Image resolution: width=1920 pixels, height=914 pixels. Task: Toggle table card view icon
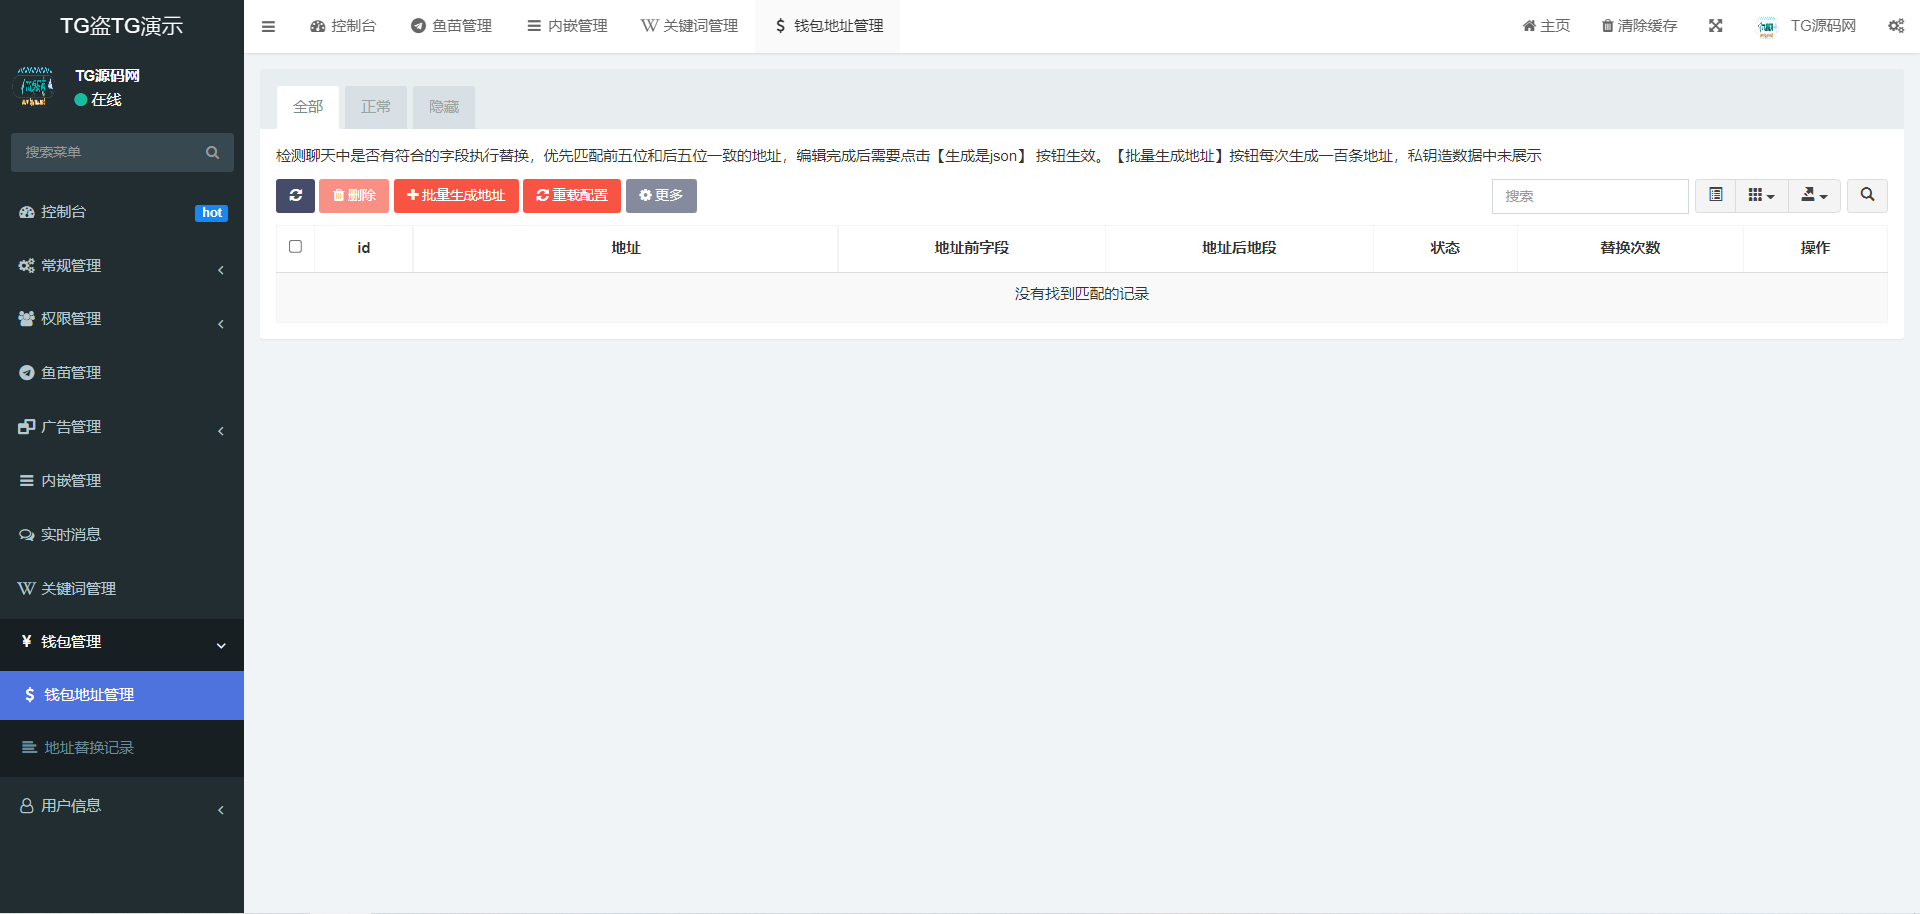[x=1715, y=196]
